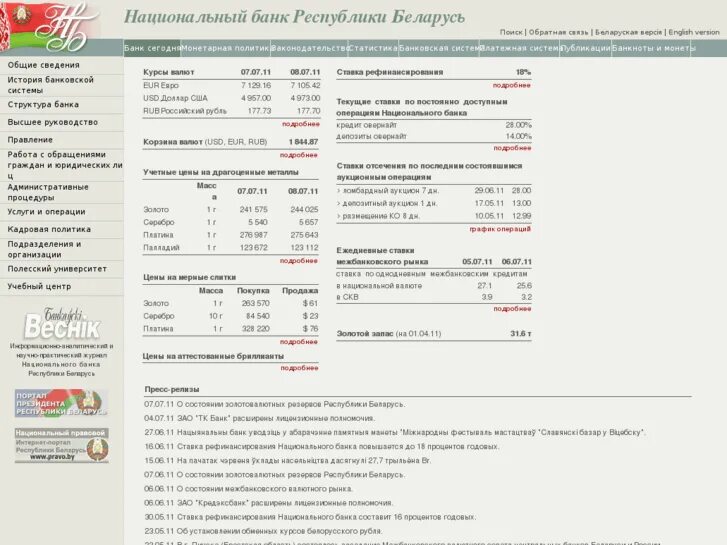Viewport: 727px width, 545px height.
Task: Open депозитный аукцион 1 дн. entry
Action: click(x=390, y=203)
